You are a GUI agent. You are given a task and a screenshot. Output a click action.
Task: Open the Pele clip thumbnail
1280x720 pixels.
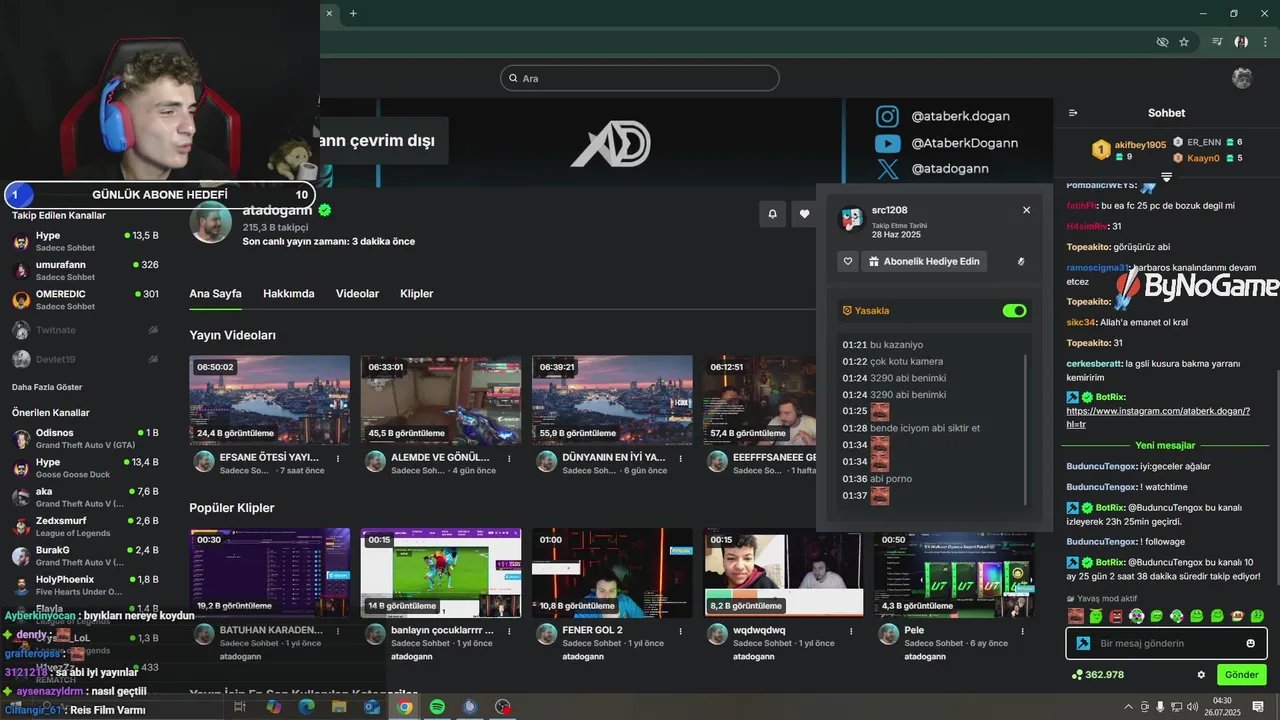pyautogui.click(x=954, y=572)
